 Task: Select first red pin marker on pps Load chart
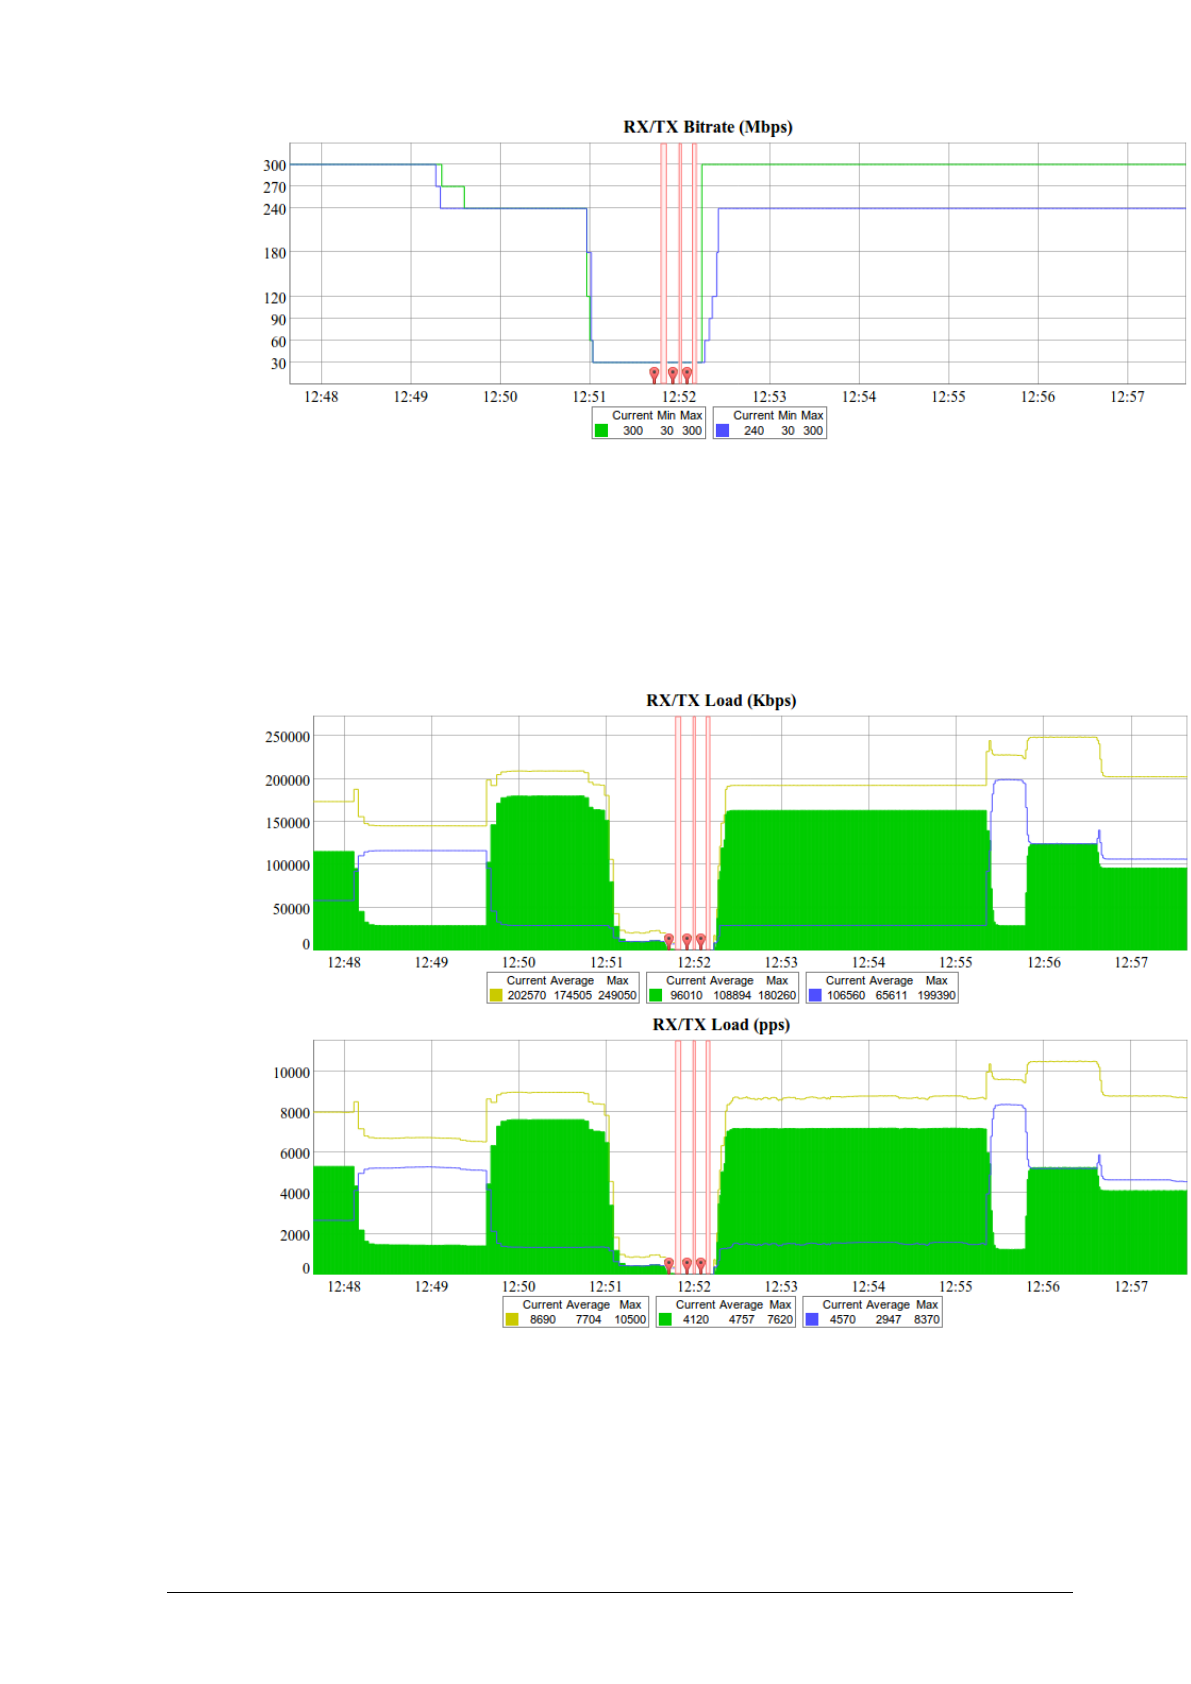669,1264
